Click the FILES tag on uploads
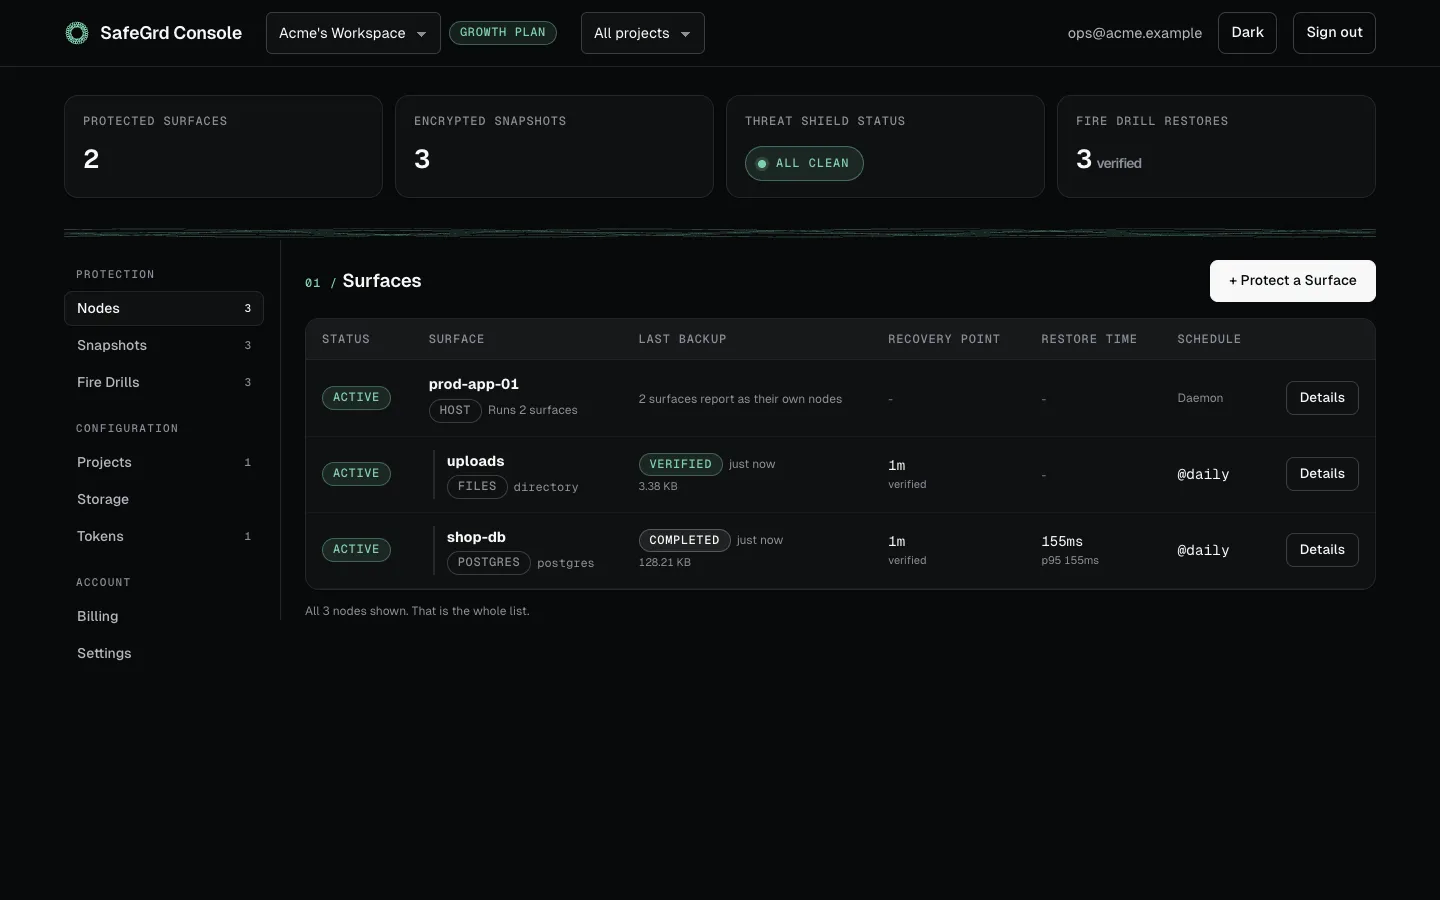This screenshot has height=900, width=1440. click(477, 487)
